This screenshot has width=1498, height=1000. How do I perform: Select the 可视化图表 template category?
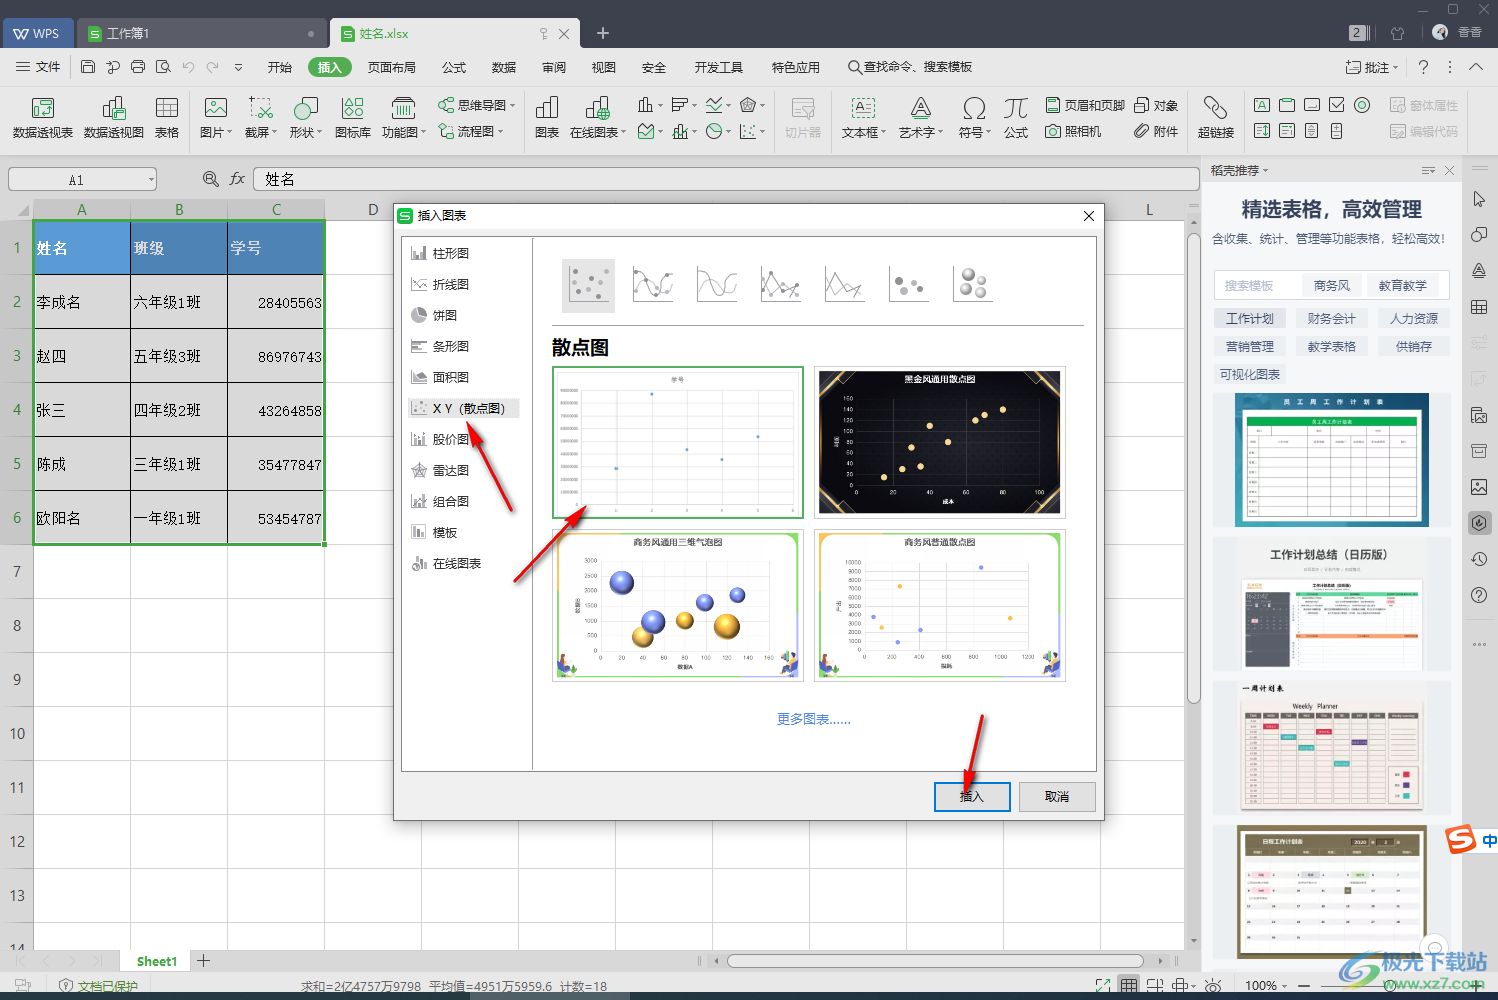(x=1250, y=374)
